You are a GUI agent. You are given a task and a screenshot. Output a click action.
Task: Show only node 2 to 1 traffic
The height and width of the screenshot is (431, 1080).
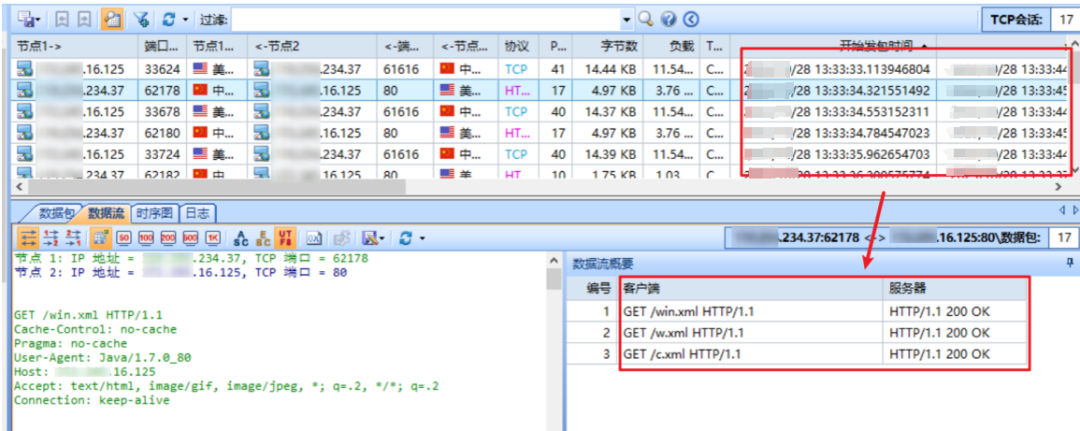[72, 238]
